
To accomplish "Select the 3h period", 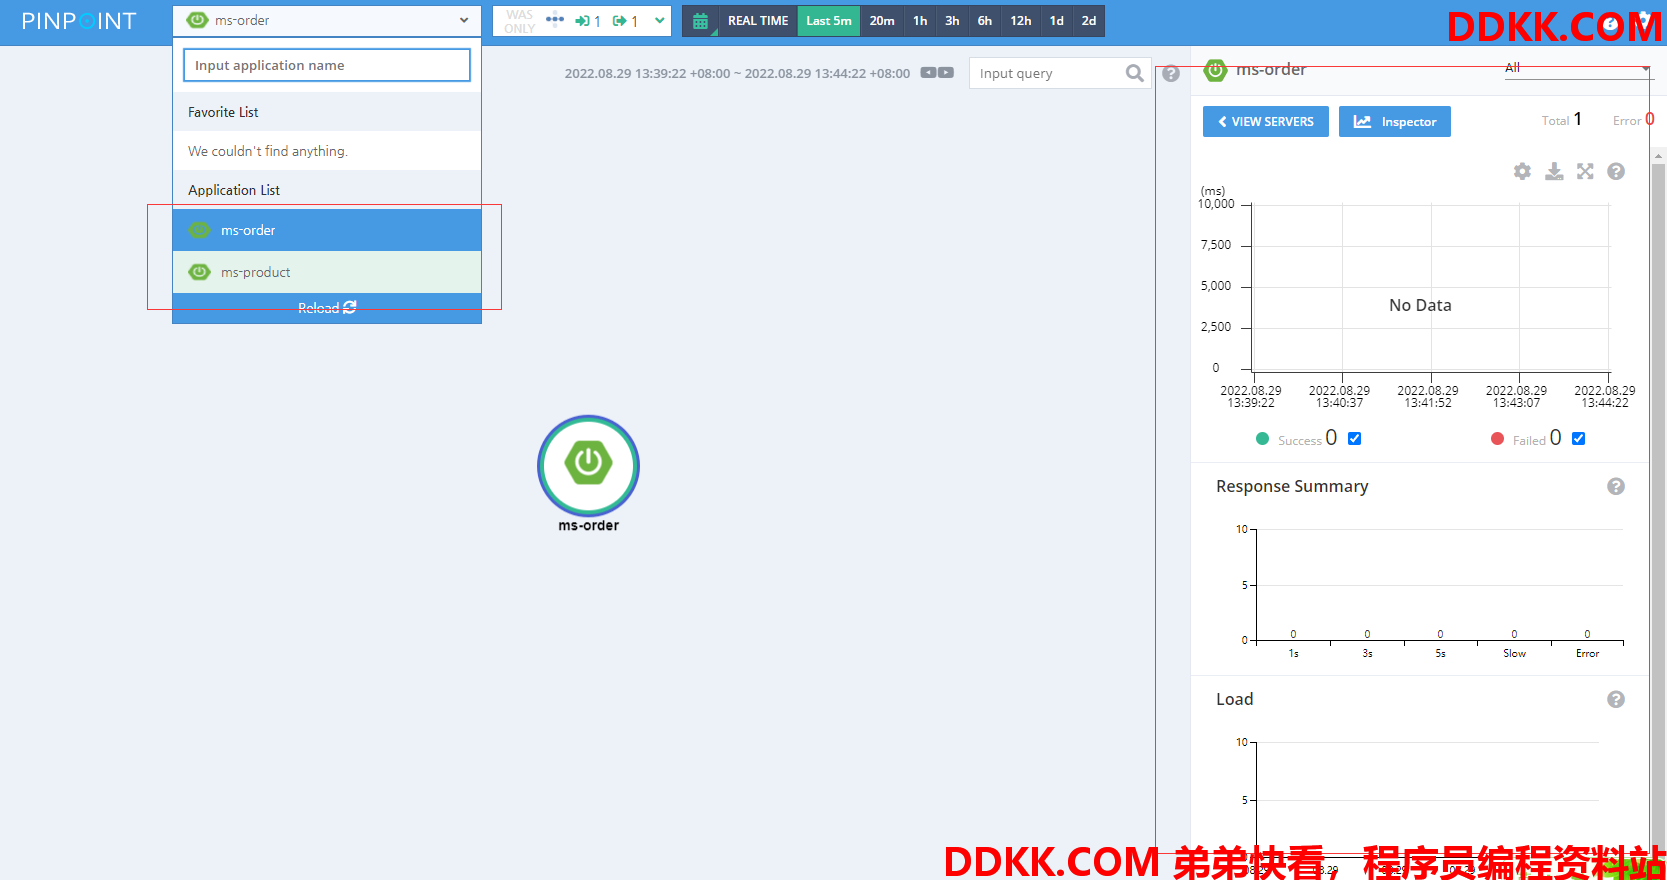I will 952,21.
